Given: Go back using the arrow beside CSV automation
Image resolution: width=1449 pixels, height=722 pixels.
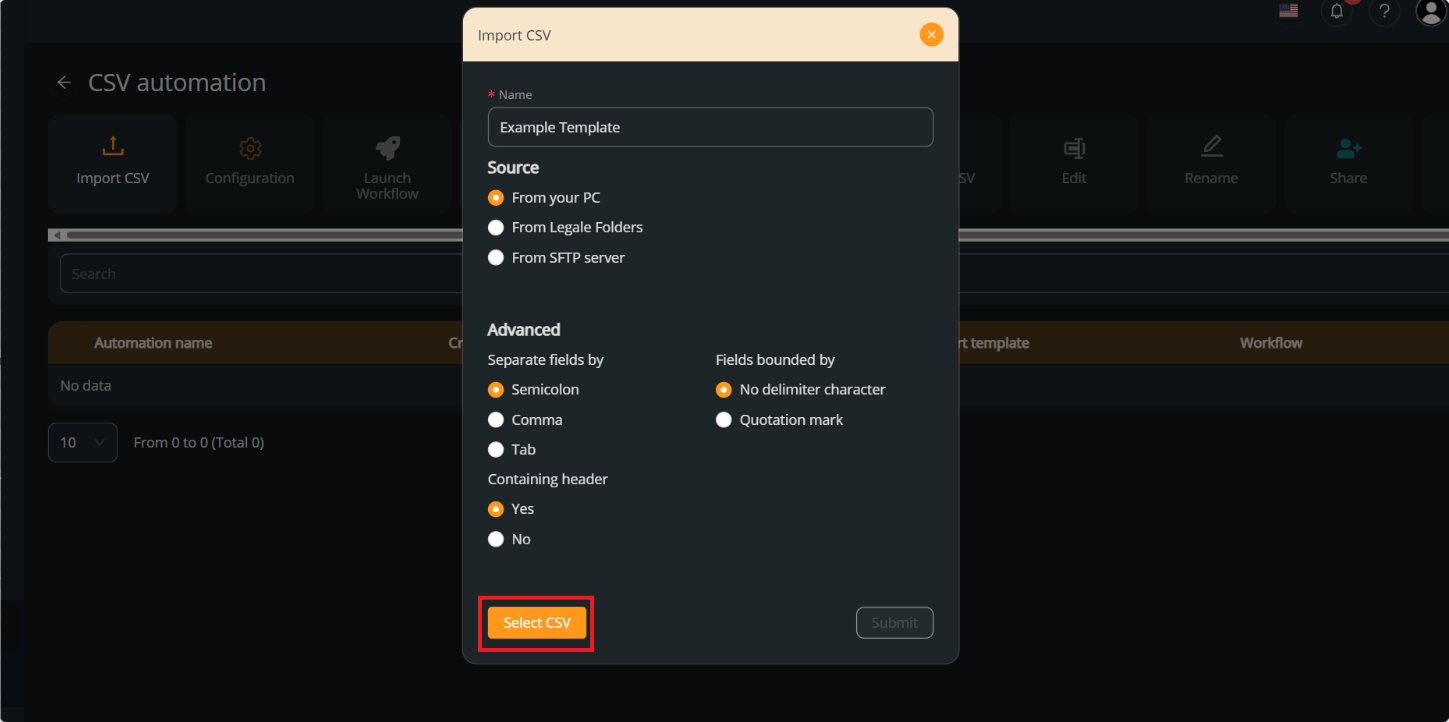Looking at the screenshot, I should coord(63,82).
